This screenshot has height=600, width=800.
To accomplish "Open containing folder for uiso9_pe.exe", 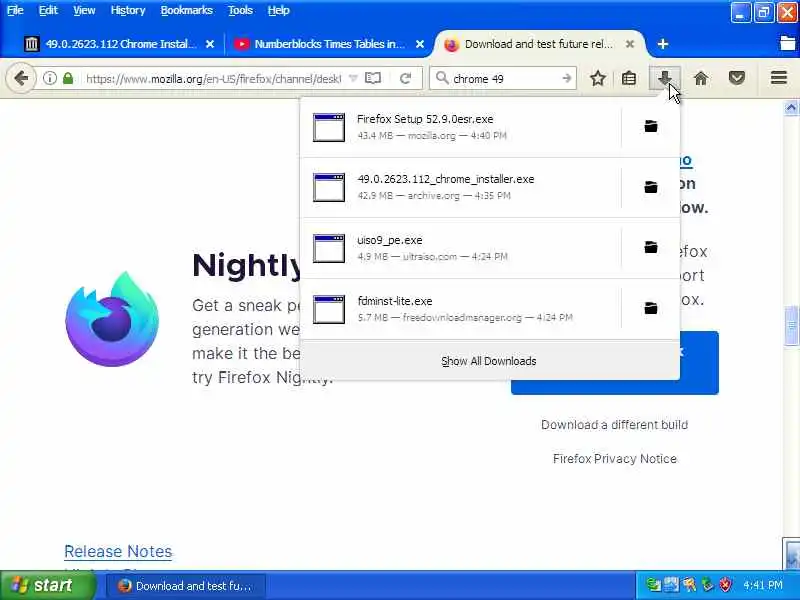I will [x=651, y=247].
